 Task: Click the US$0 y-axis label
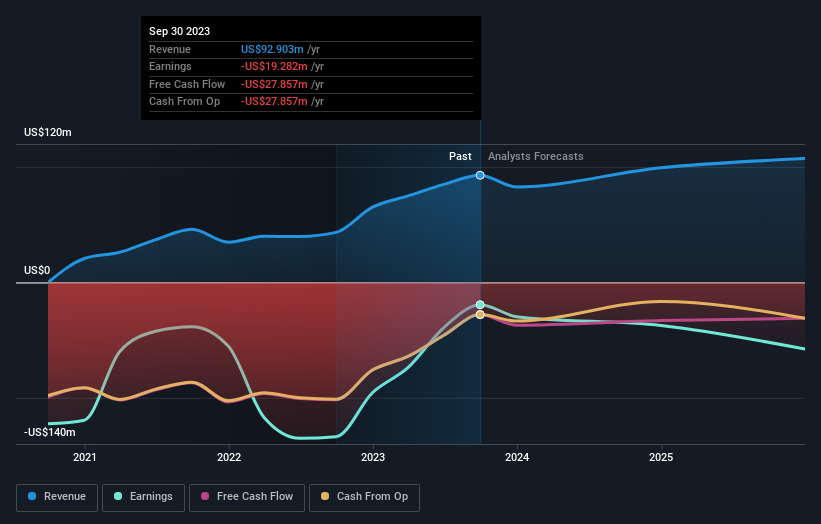pos(37,271)
